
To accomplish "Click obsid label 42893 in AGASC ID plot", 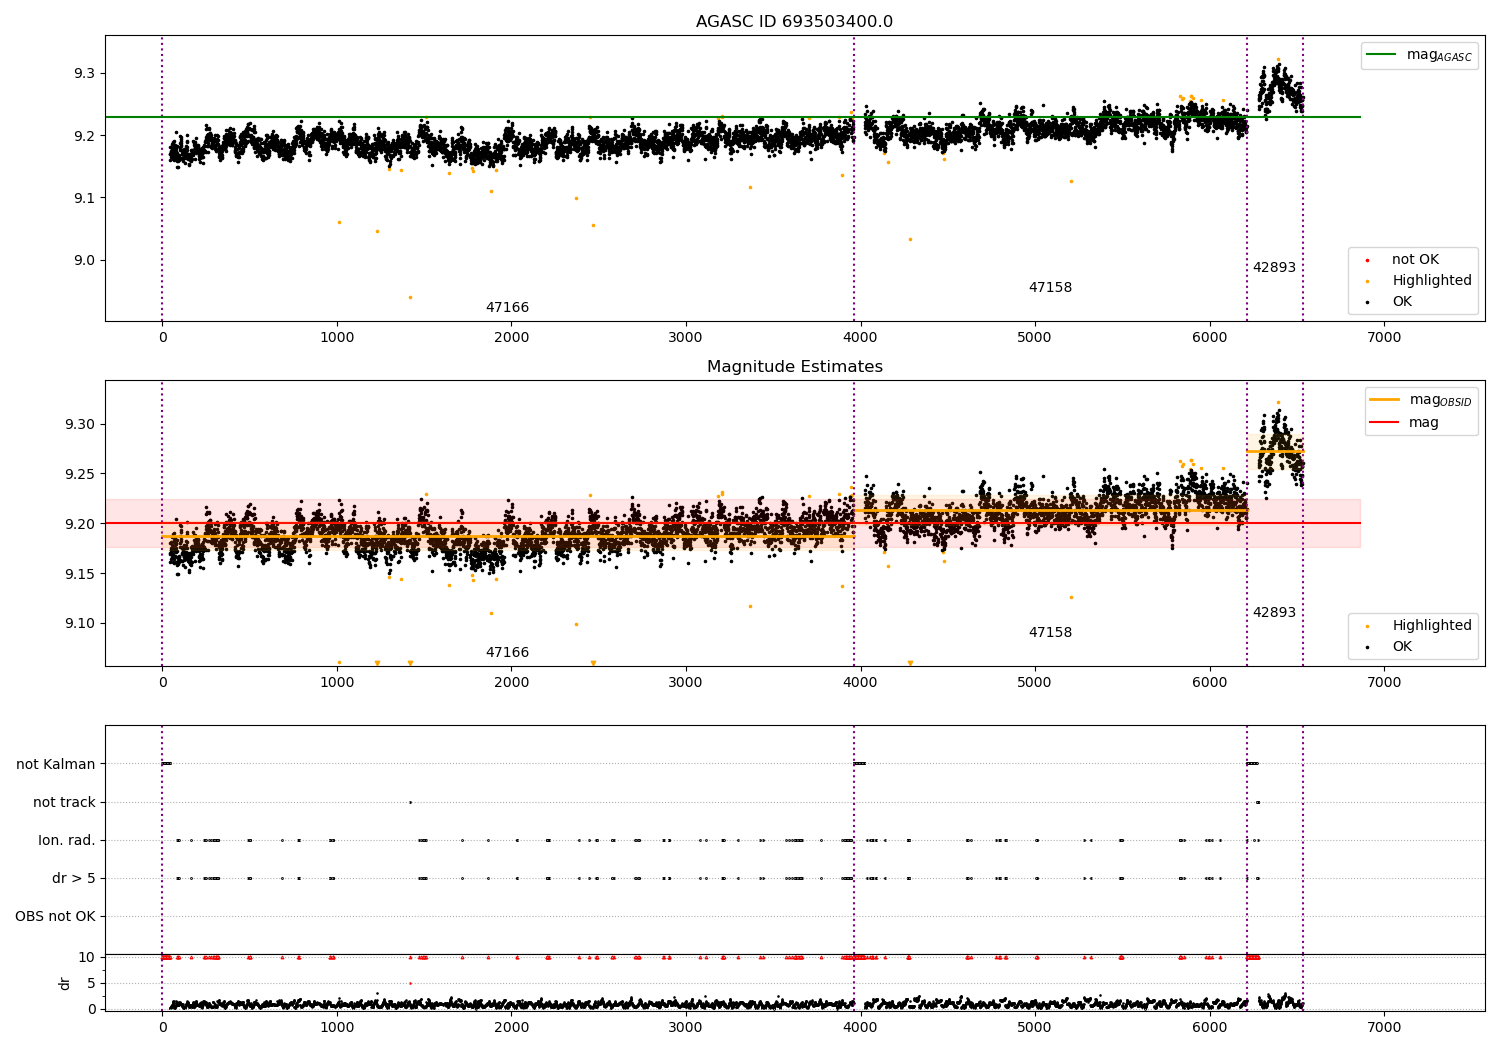I will coord(1274,267).
